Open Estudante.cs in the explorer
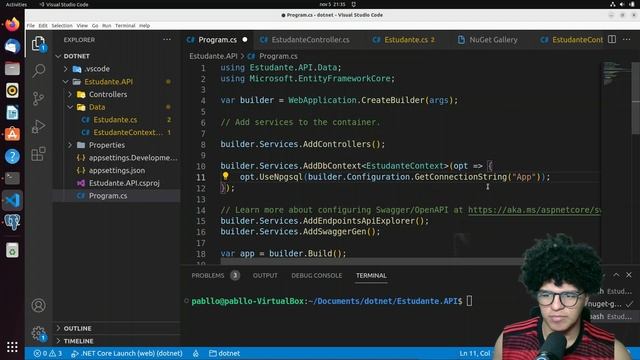 [x=115, y=120]
